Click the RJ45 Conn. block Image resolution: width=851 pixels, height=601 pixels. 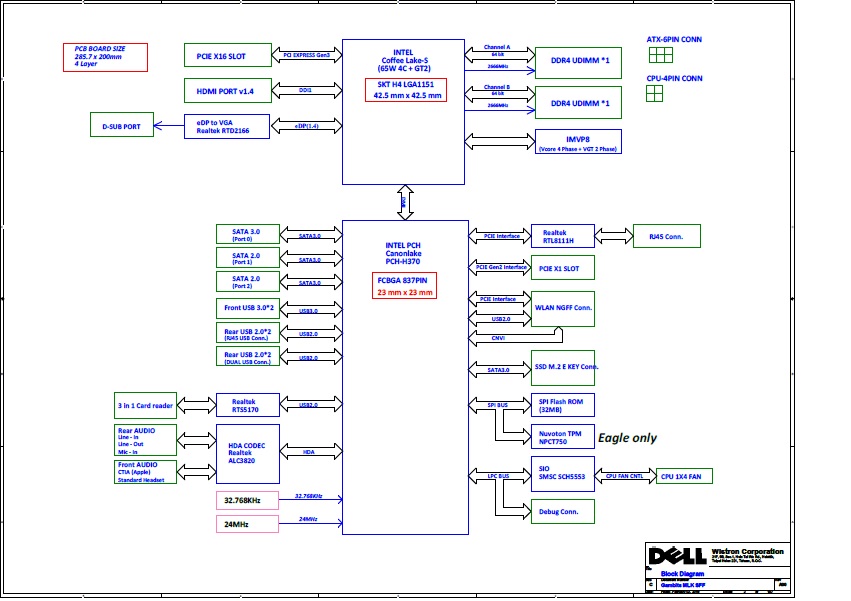click(667, 236)
